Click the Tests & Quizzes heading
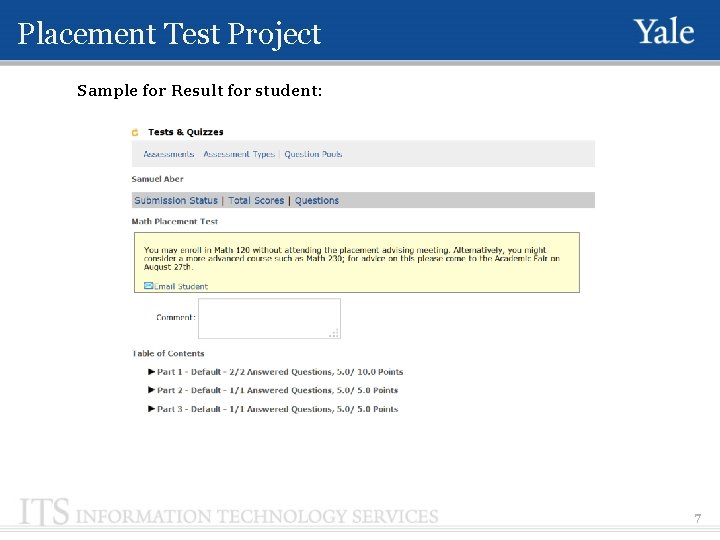 pos(186,132)
